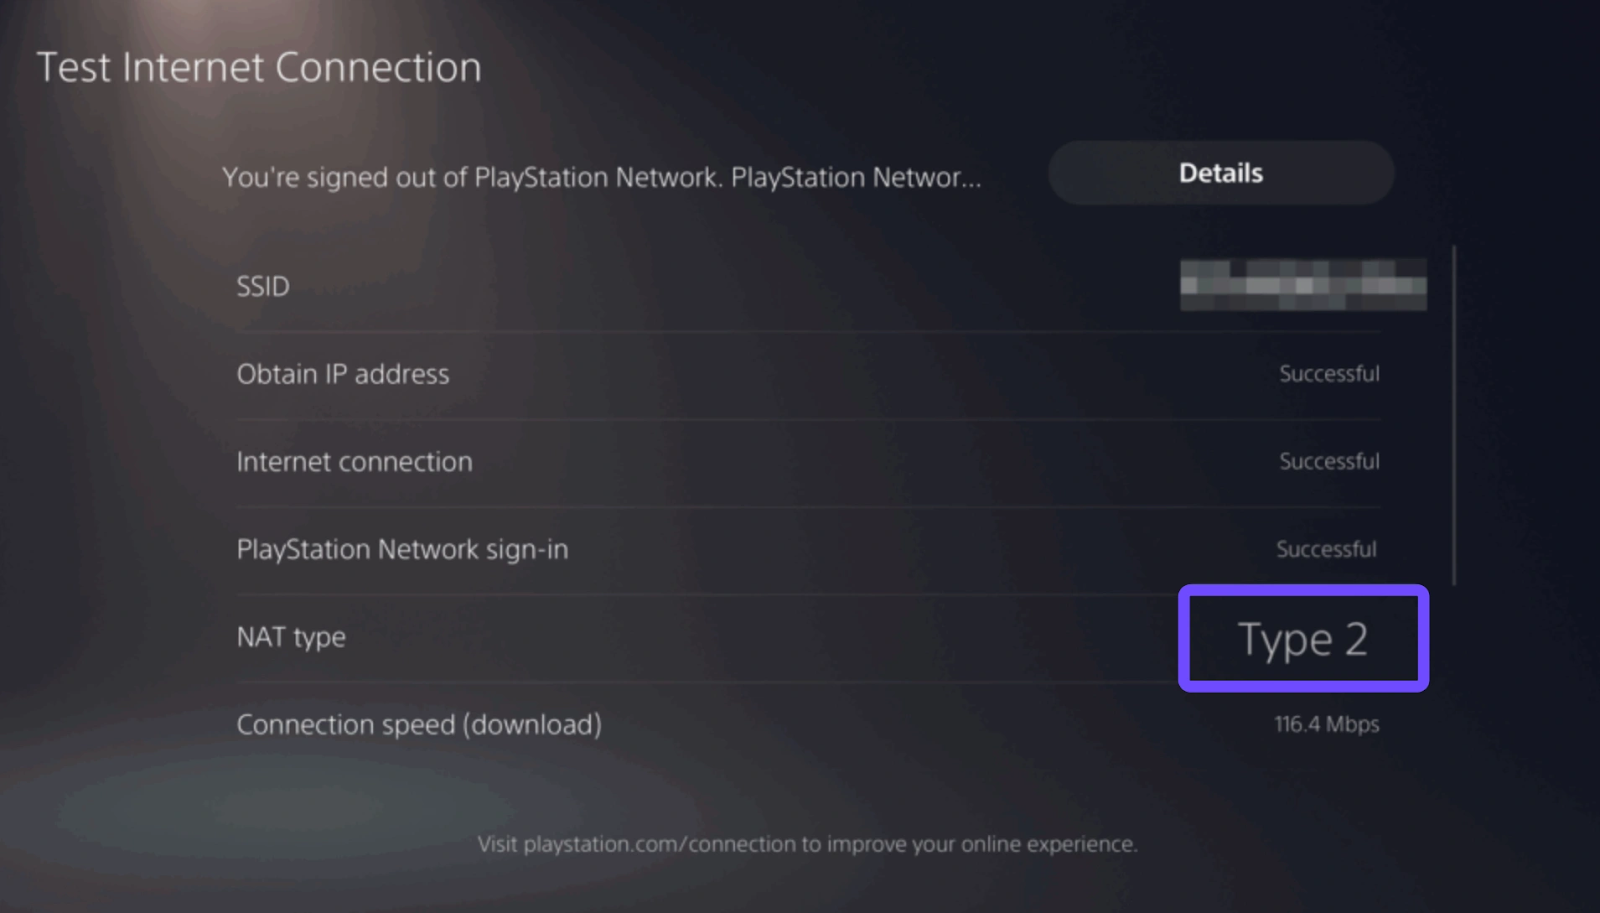
Task: Click the "You're signed out" status message
Action: coord(470,177)
